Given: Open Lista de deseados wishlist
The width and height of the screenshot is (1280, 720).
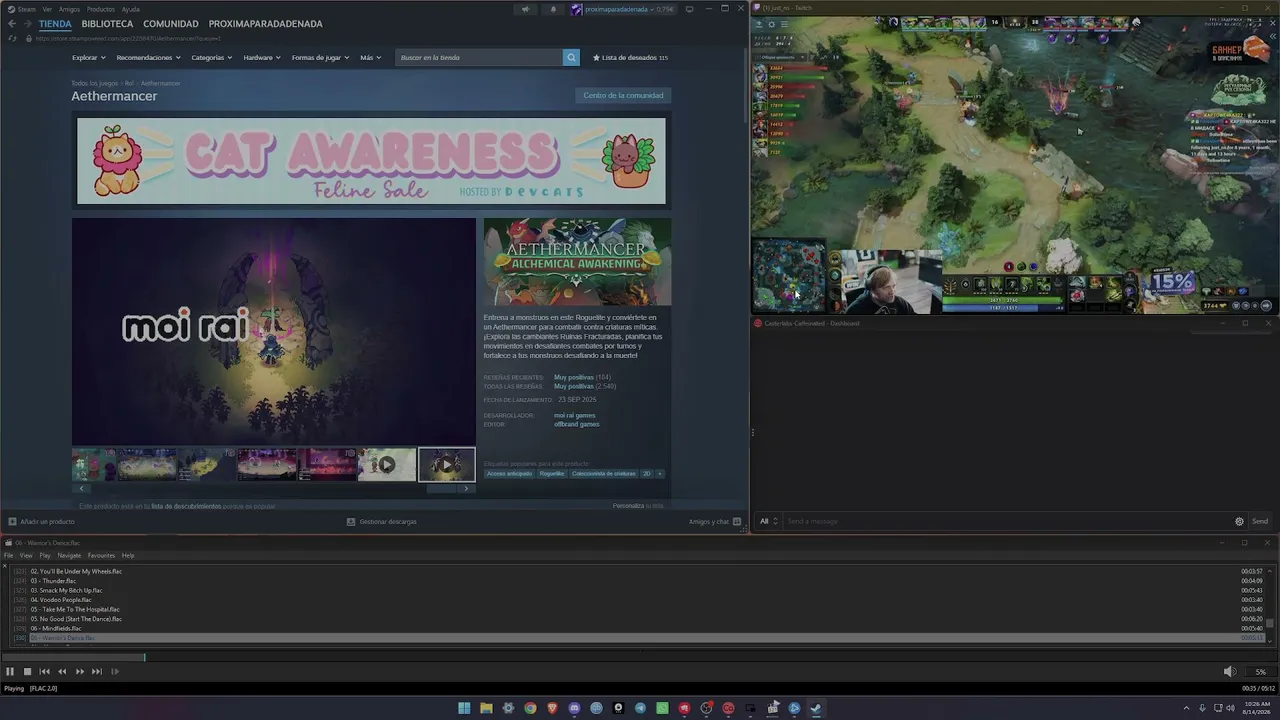Looking at the screenshot, I should pos(630,57).
